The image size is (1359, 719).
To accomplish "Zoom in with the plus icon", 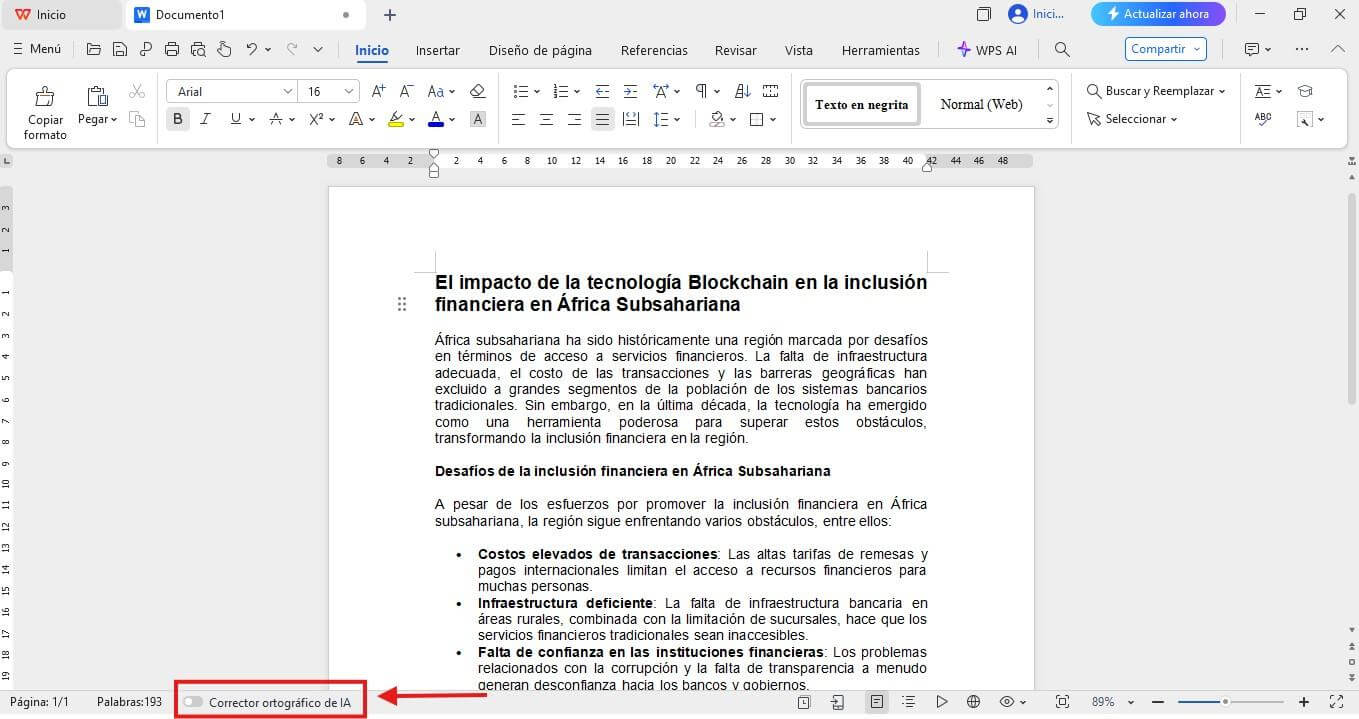I will 1304,702.
